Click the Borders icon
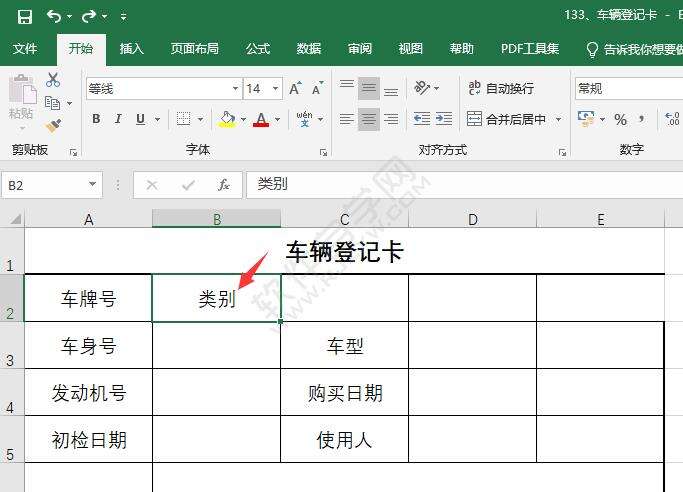 183,119
